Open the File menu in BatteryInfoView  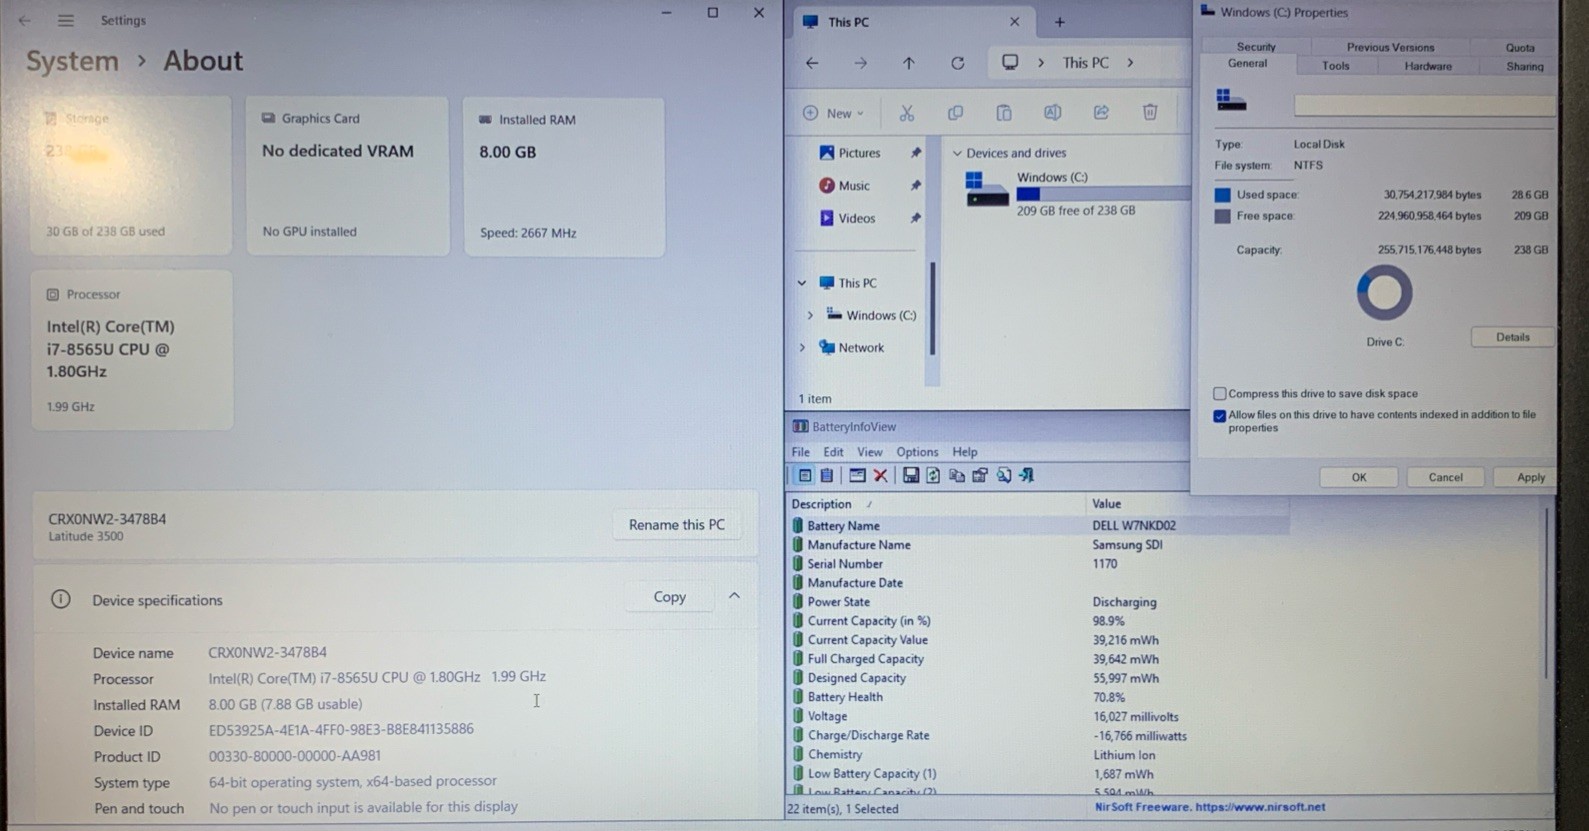801,452
